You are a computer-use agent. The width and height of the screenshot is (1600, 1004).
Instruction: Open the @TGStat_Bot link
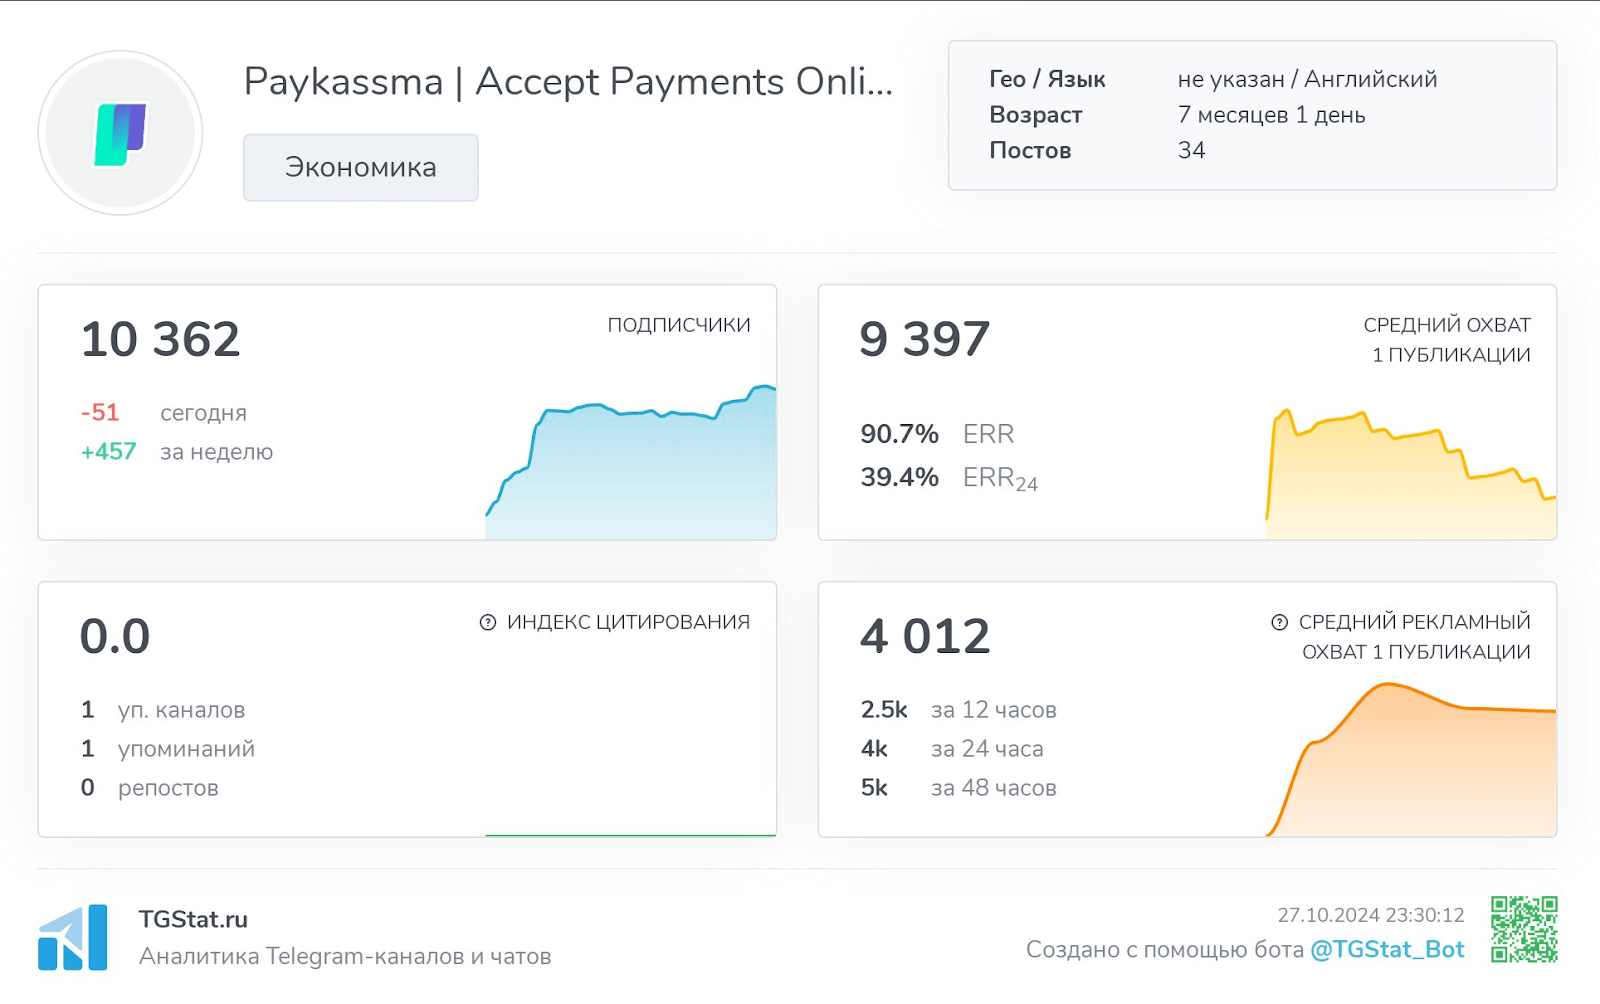click(x=1387, y=949)
